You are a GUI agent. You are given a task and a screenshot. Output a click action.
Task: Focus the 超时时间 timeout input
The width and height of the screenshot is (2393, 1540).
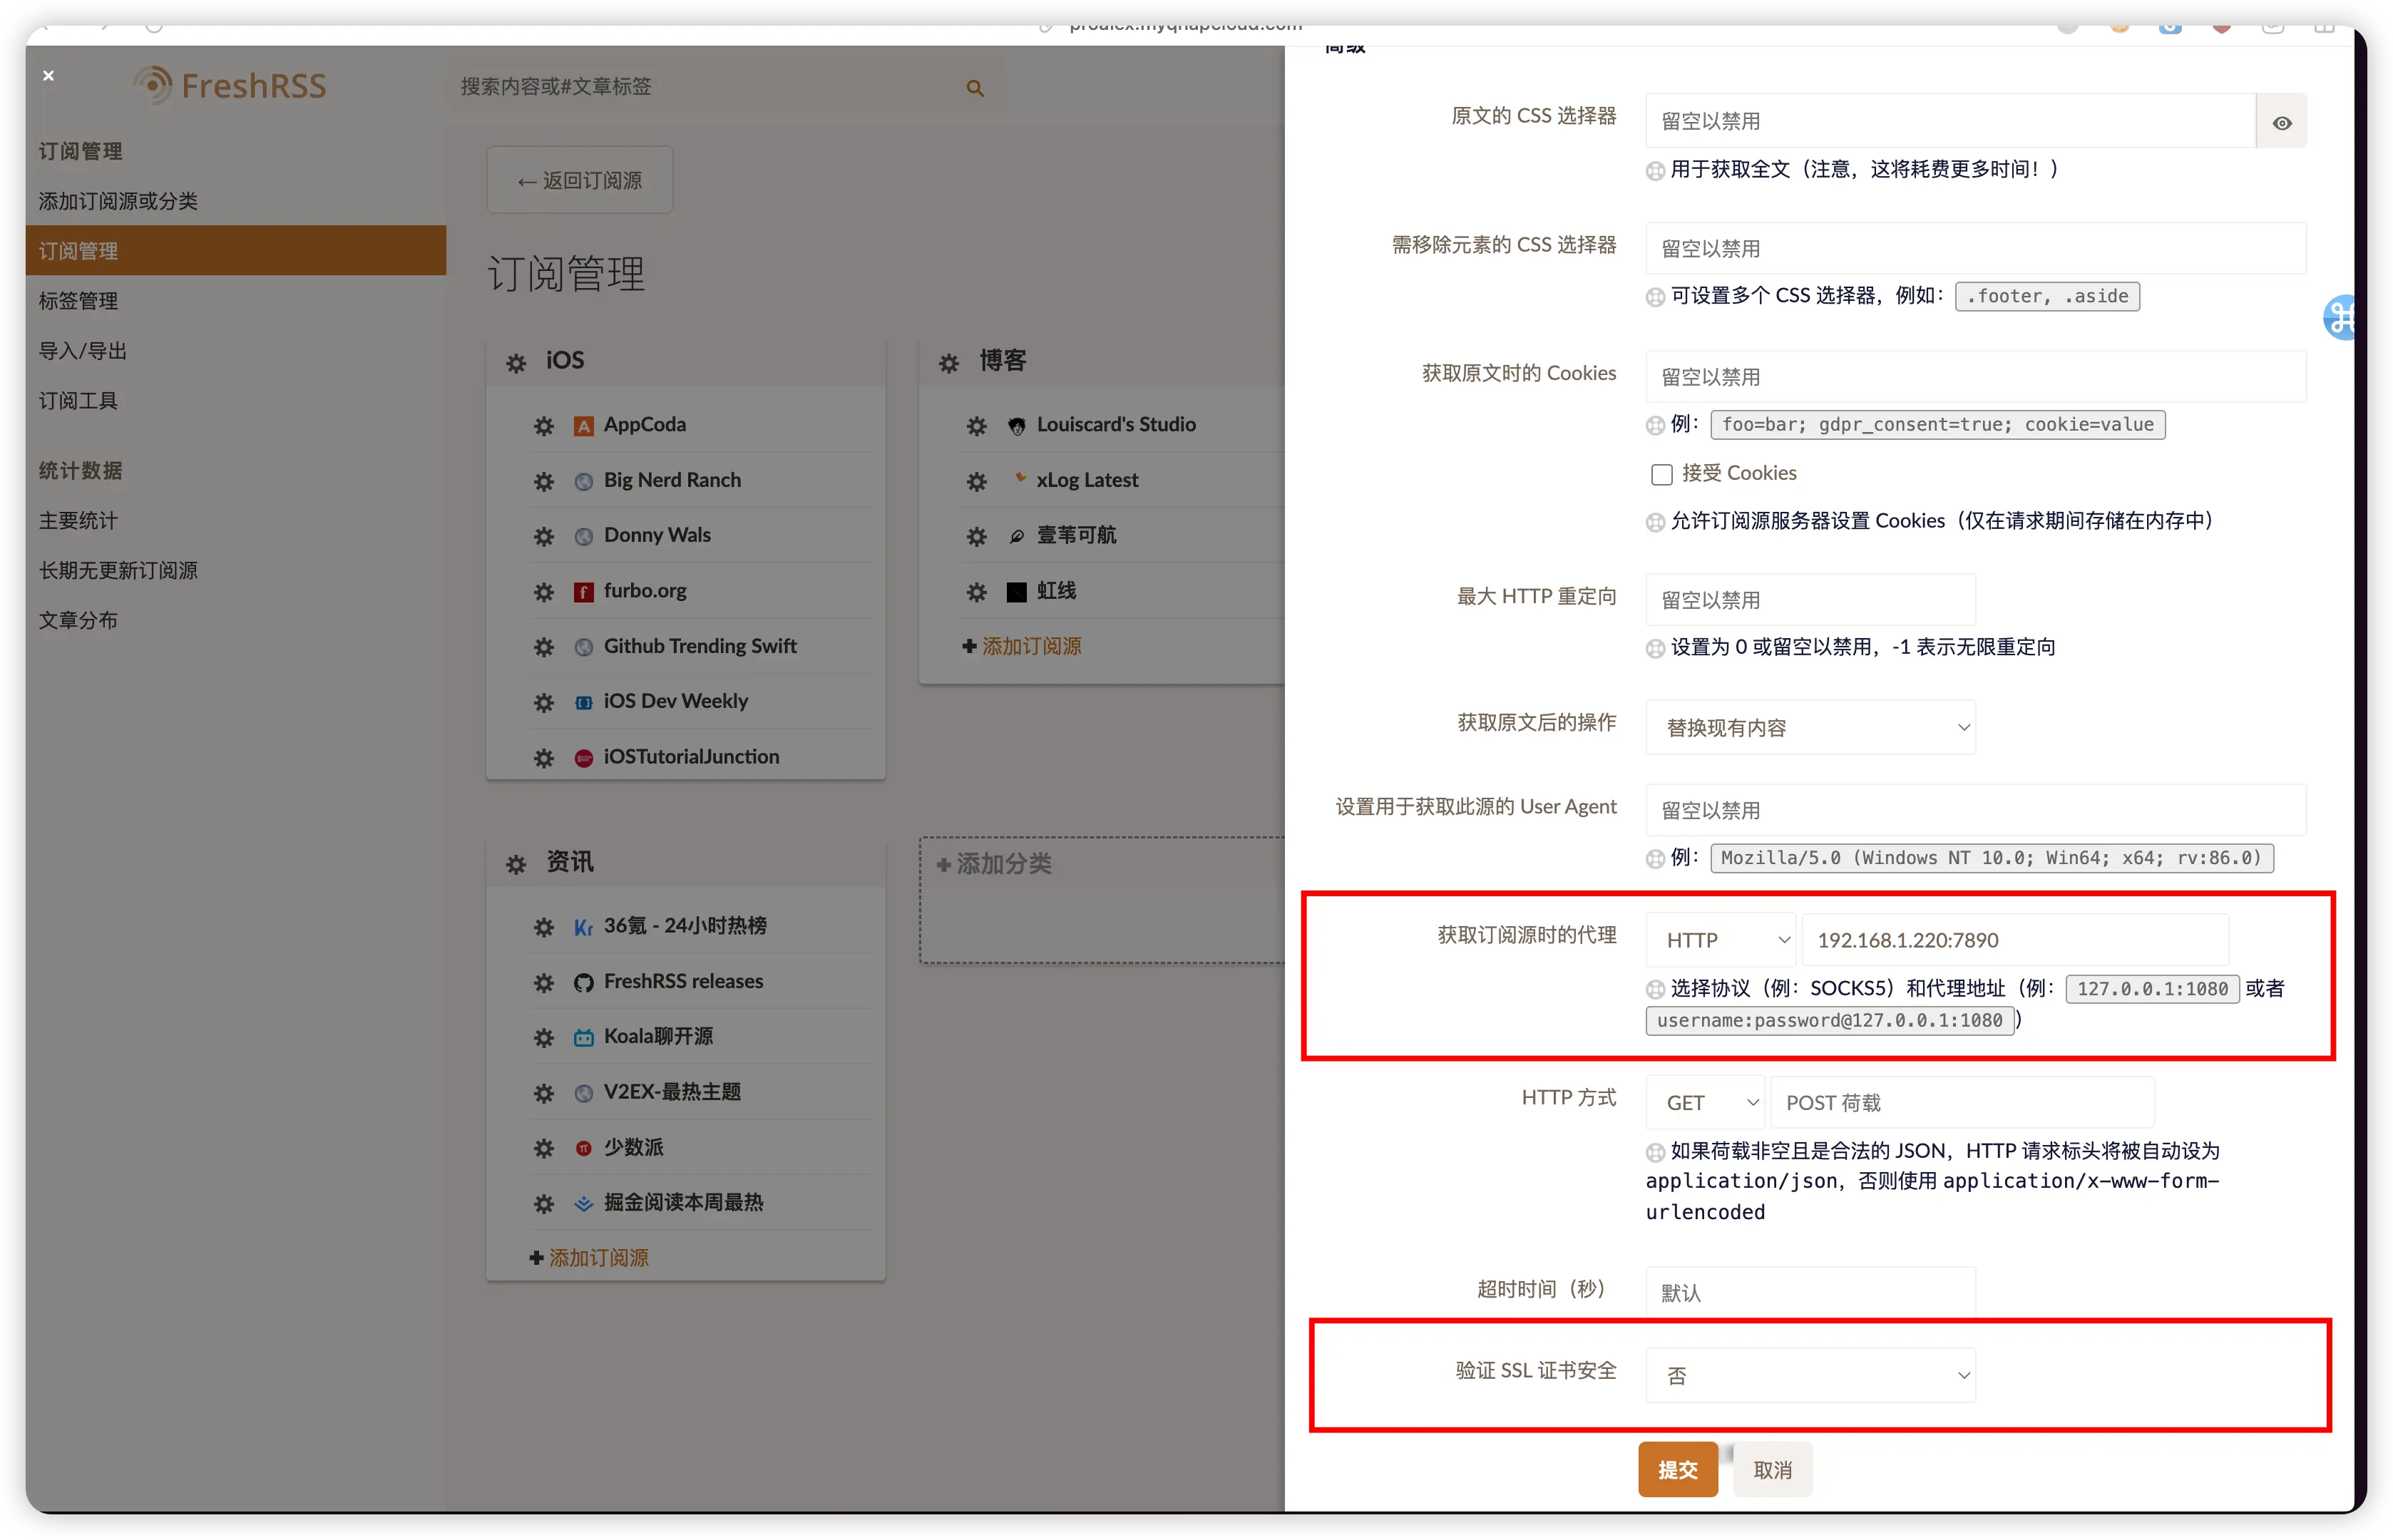(1810, 1292)
